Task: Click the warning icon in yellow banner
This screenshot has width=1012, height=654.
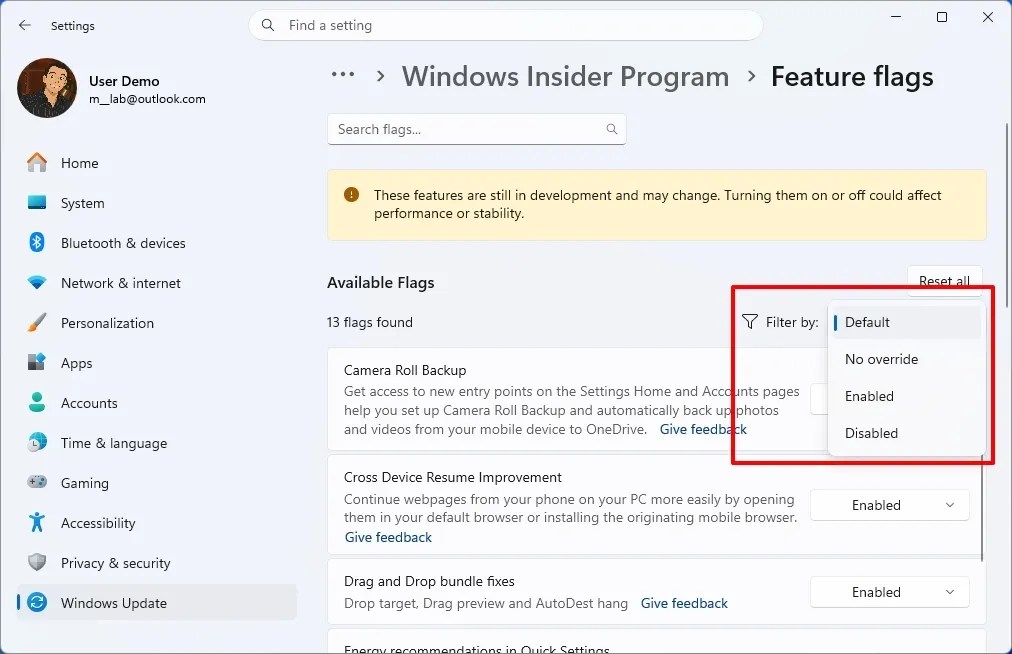Action: tap(351, 194)
